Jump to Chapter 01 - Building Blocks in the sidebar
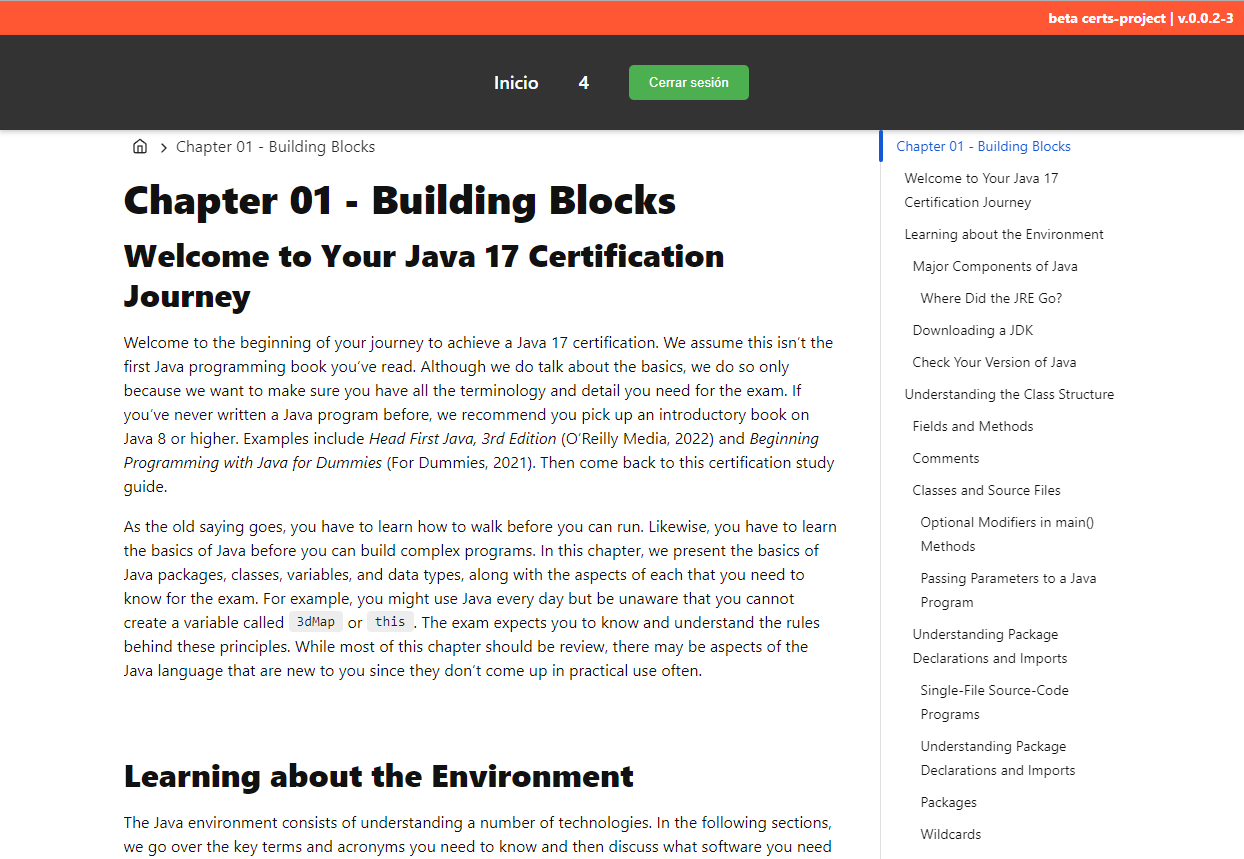Image resolution: width=1244 pixels, height=859 pixels. point(983,146)
